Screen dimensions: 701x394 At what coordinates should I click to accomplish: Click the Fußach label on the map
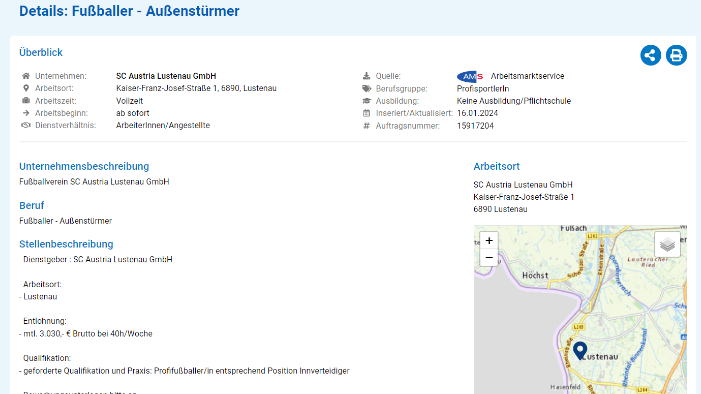pos(573,228)
